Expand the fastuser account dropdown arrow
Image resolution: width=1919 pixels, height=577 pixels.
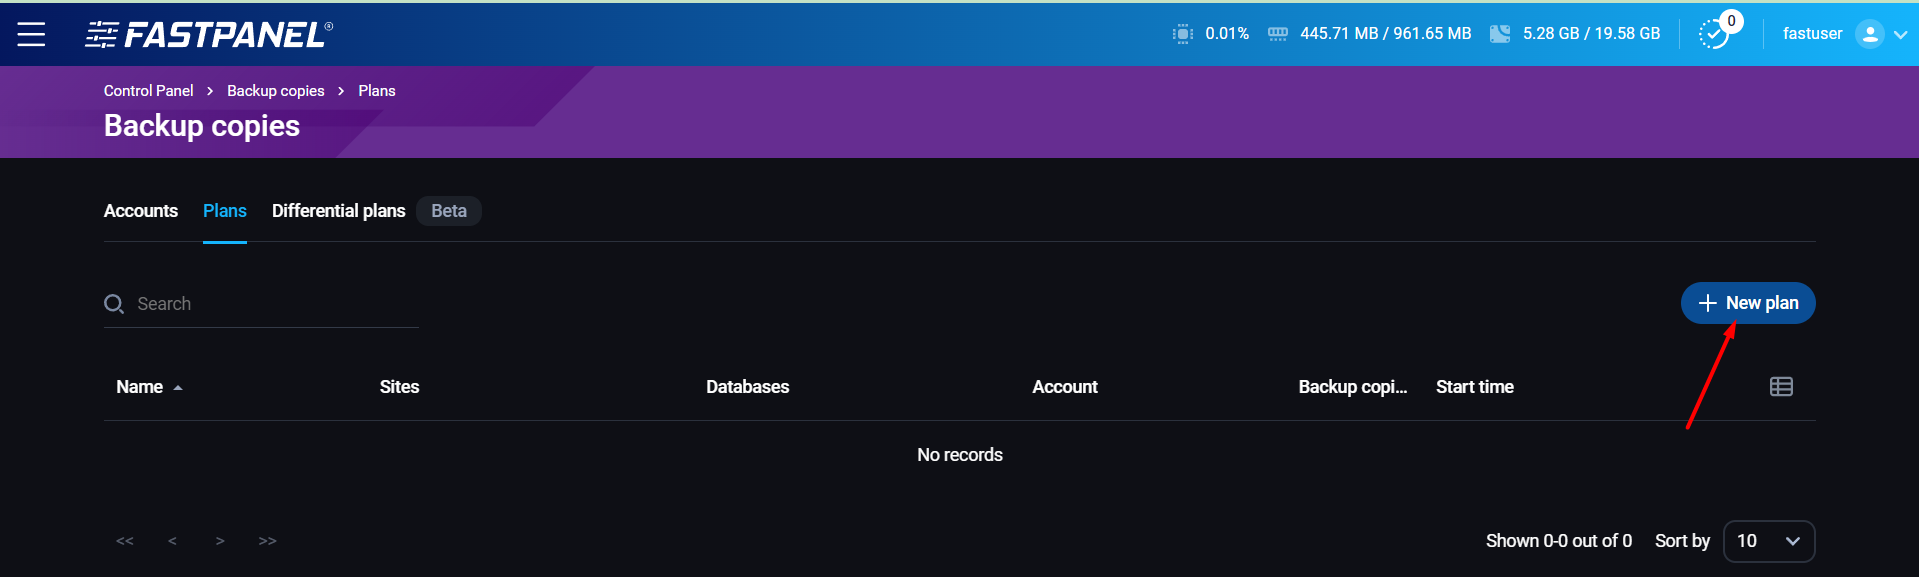[x=1900, y=35]
